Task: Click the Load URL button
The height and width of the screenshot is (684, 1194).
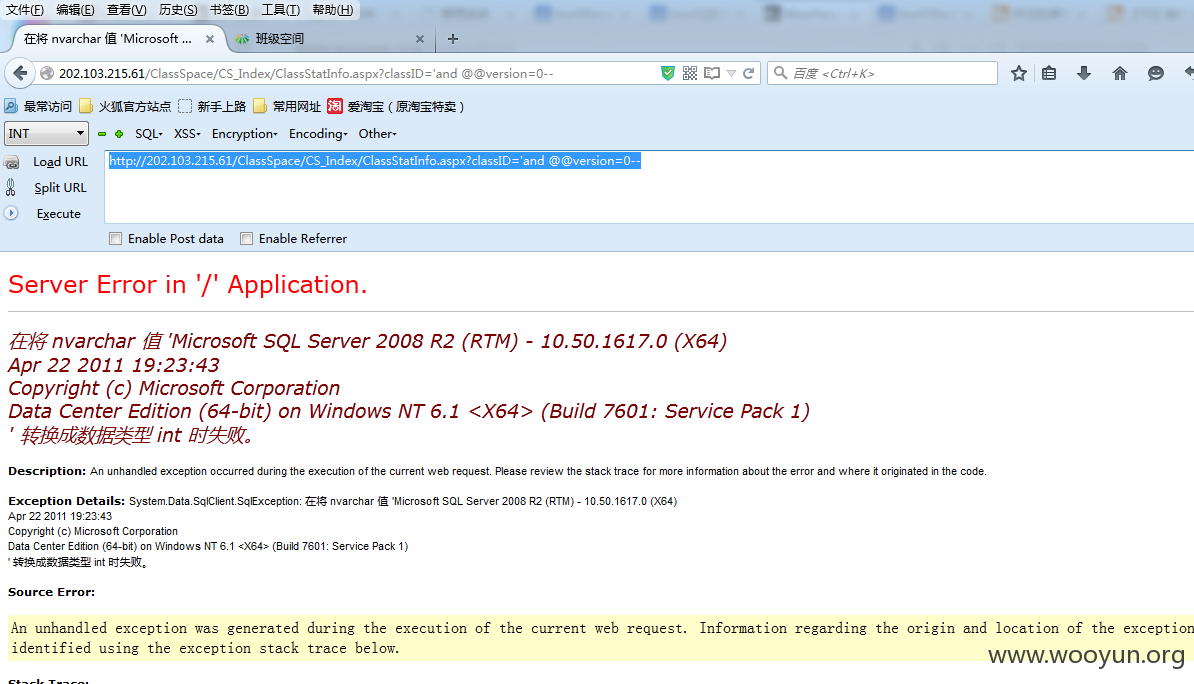Action: pyautogui.click(x=60, y=162)
